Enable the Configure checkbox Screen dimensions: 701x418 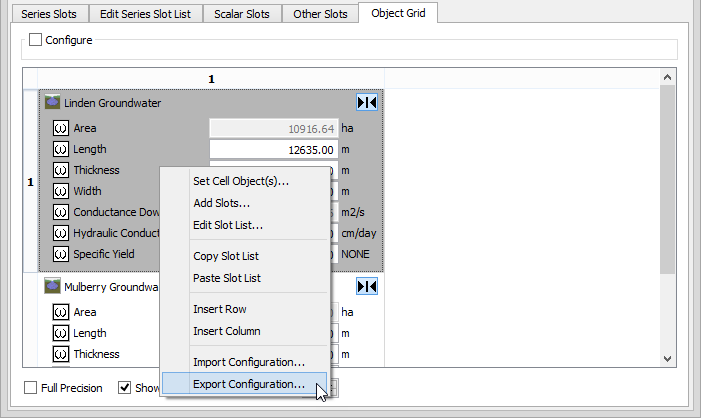[36, 40]
